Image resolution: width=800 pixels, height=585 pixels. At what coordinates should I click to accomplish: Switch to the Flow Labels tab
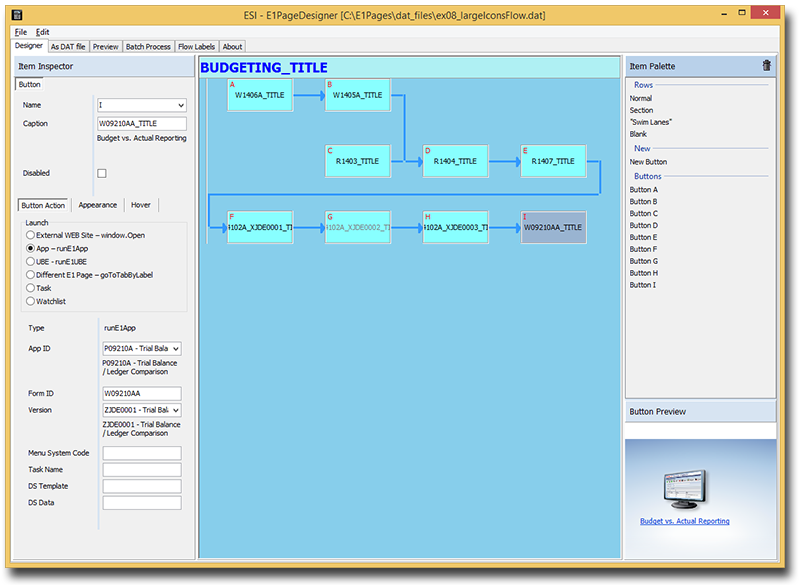pyautogui.click(x=196, y=46)
